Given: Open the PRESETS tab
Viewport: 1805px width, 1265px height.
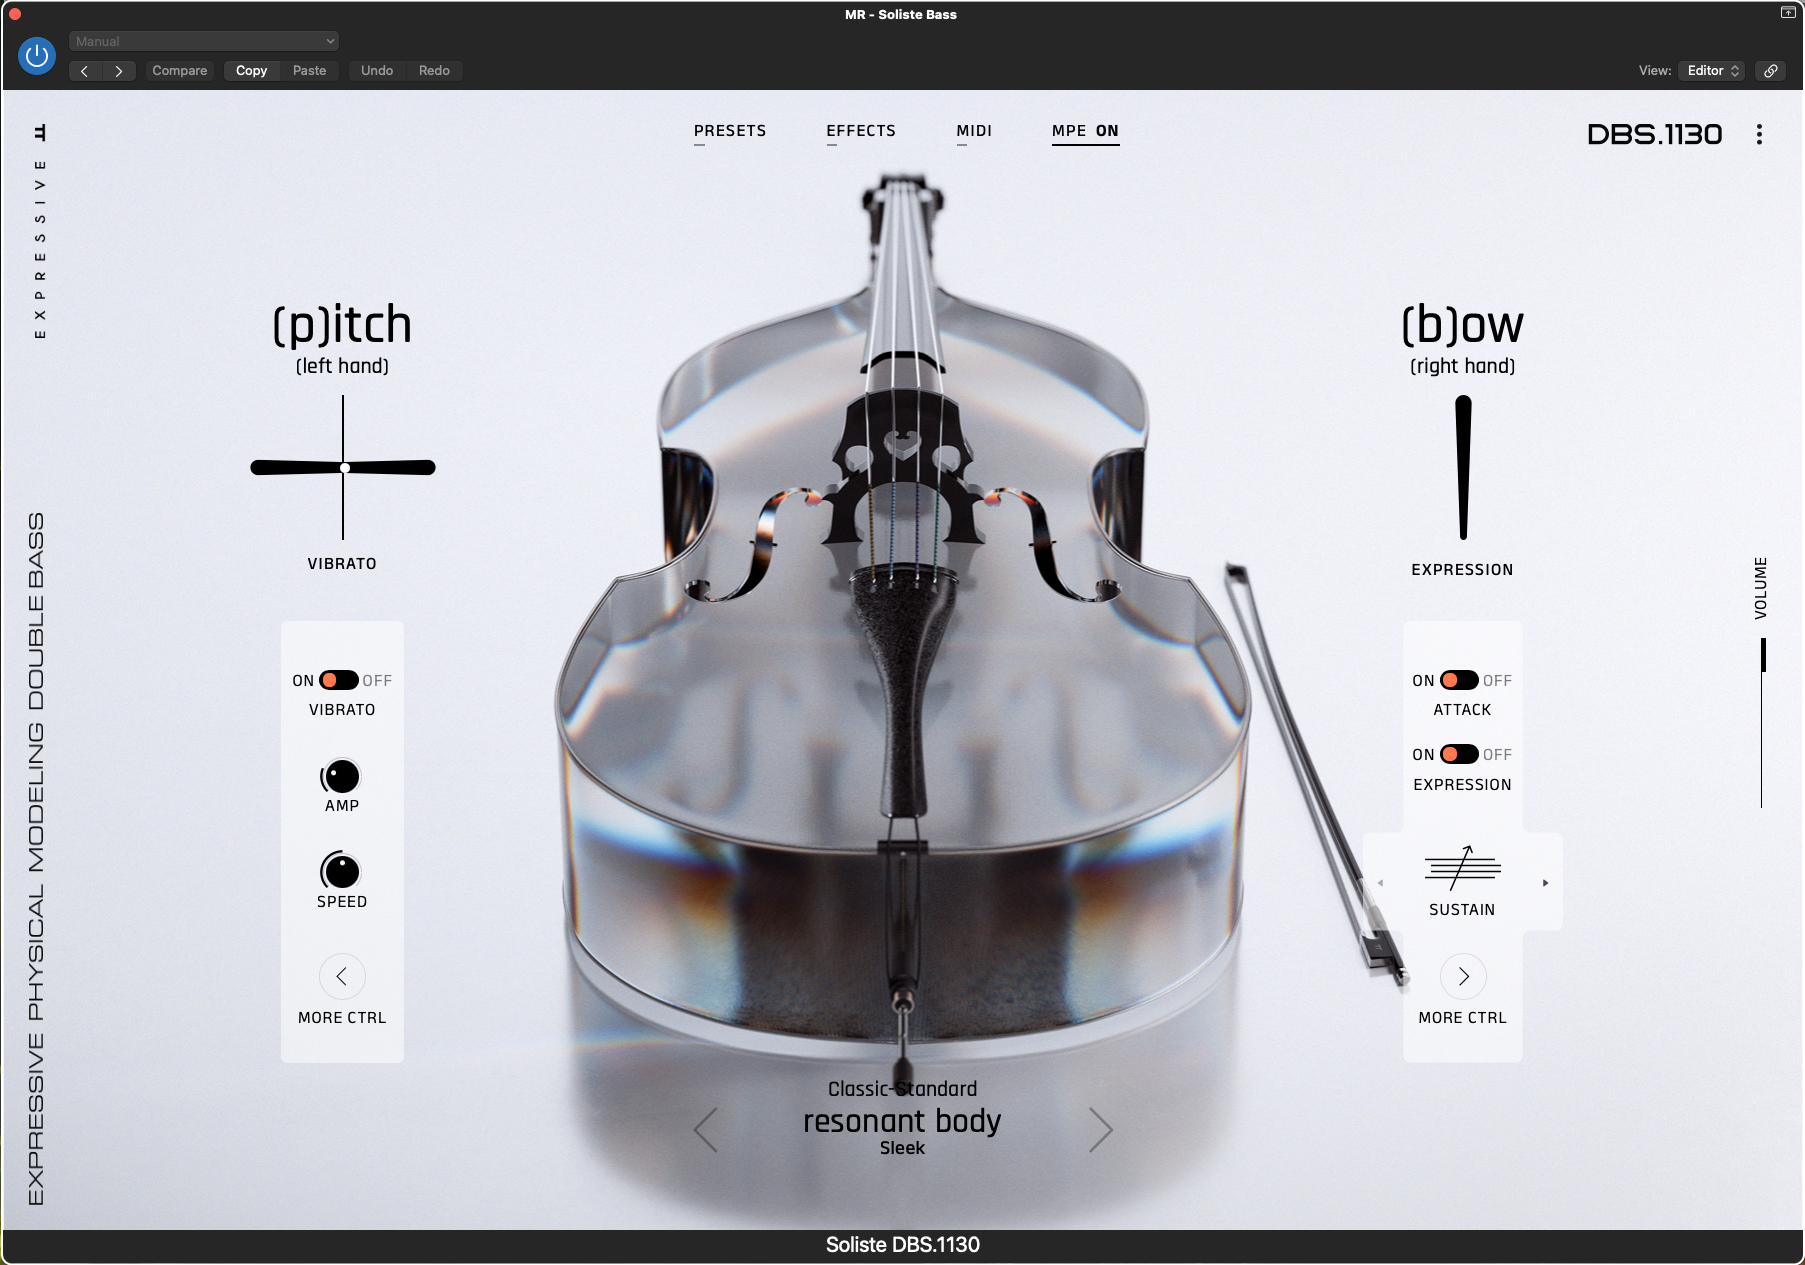Looking at the screenshot, I should coord(730,131).
